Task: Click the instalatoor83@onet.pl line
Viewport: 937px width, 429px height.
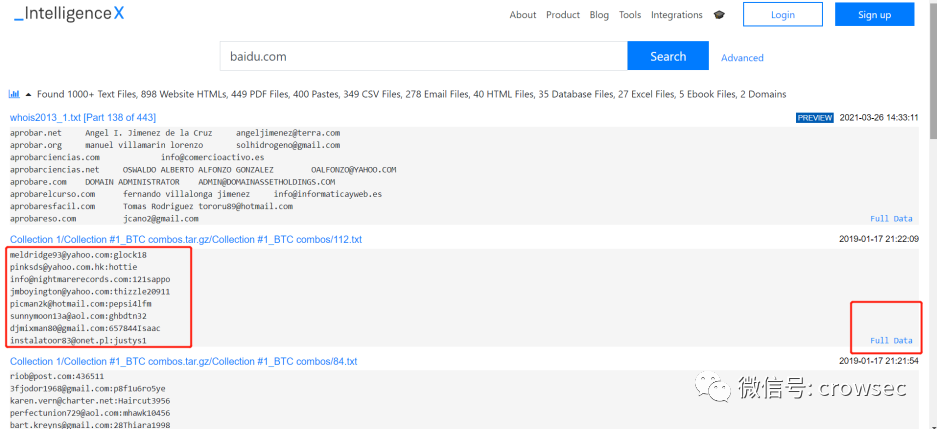Action: 78,341
